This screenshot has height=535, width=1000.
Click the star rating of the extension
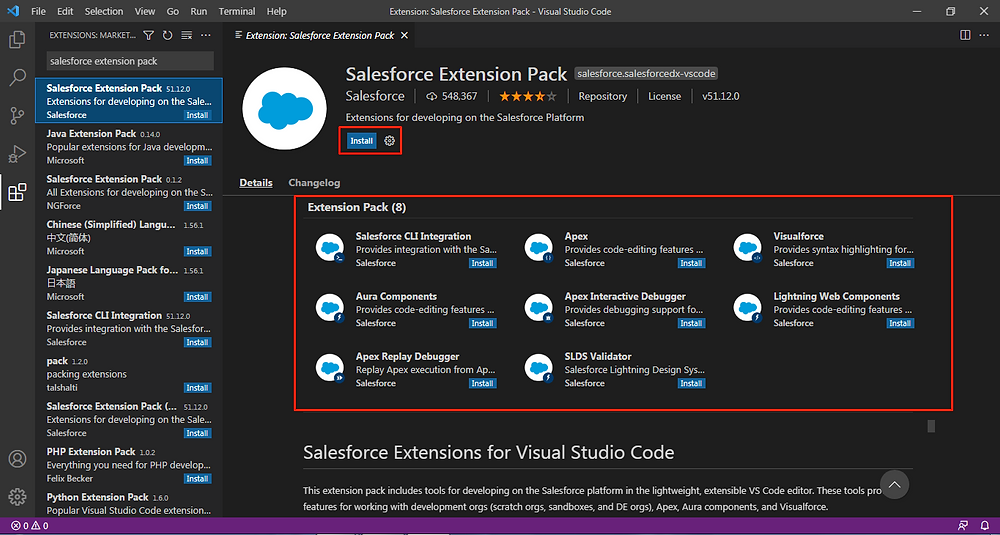pyautogui.click(x=528, y=96)
